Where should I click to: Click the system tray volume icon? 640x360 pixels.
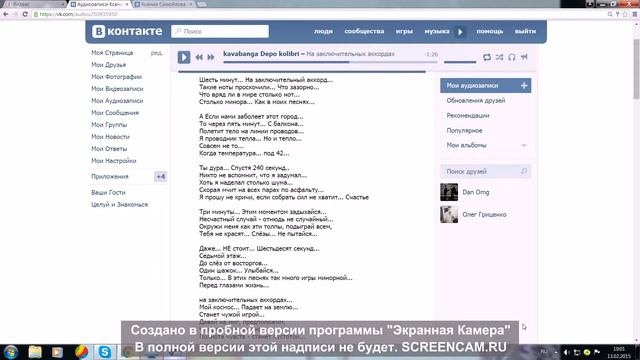(567, 352)
